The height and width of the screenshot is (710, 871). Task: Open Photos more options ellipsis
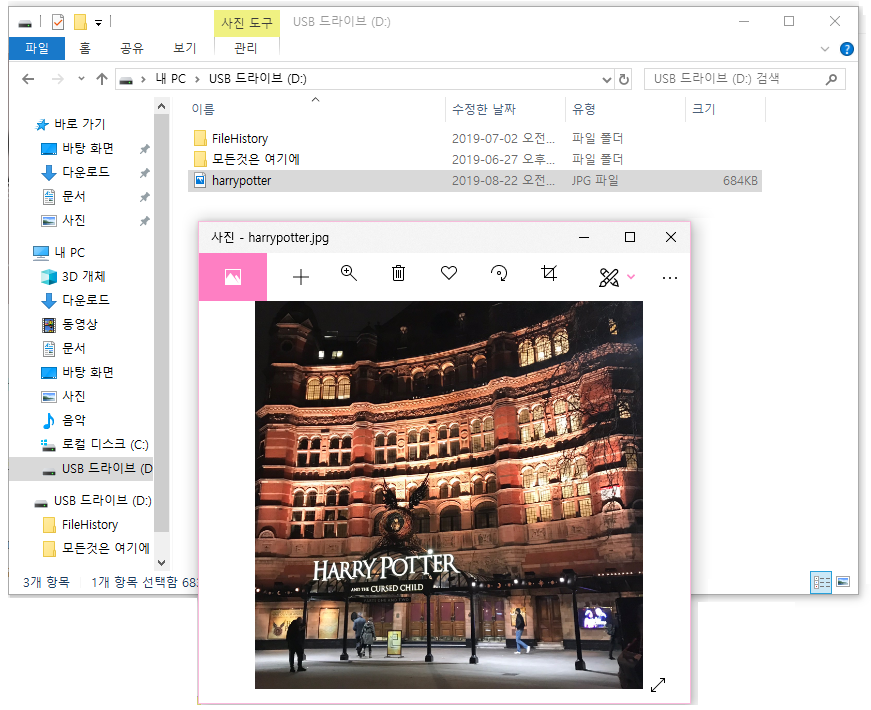coord(670,277)
